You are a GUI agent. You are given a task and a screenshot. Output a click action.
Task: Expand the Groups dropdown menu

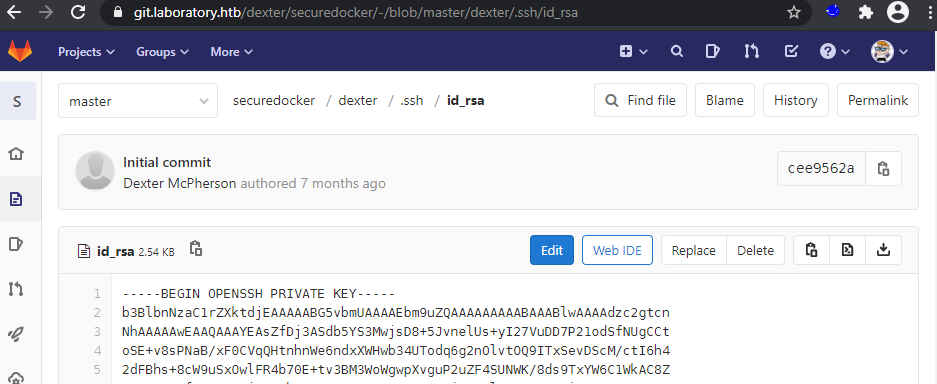pyautogui.click(x=163, y=52)
